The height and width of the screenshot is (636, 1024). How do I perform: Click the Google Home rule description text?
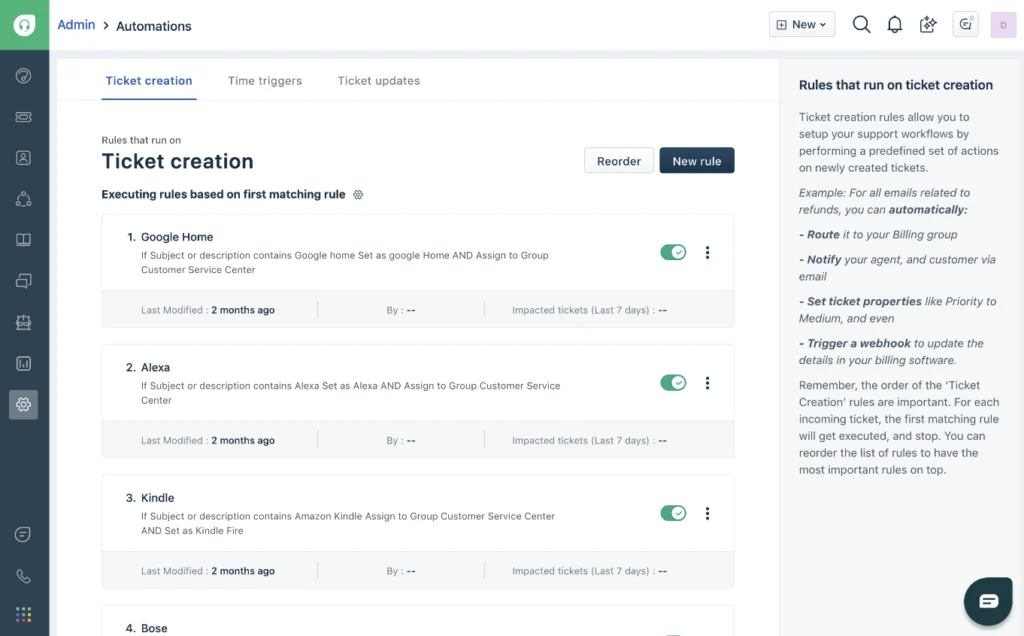tap(345, 262)
